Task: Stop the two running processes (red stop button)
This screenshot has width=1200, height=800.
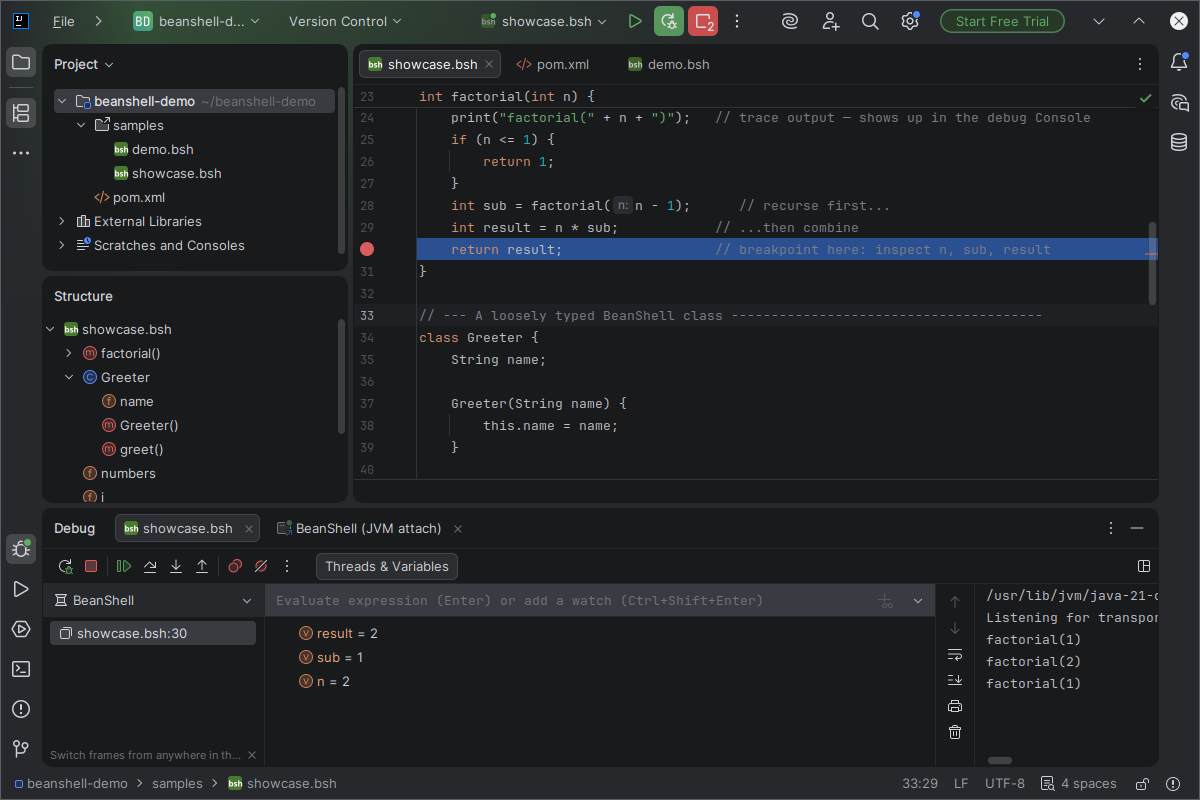Action: click(703, 21)
